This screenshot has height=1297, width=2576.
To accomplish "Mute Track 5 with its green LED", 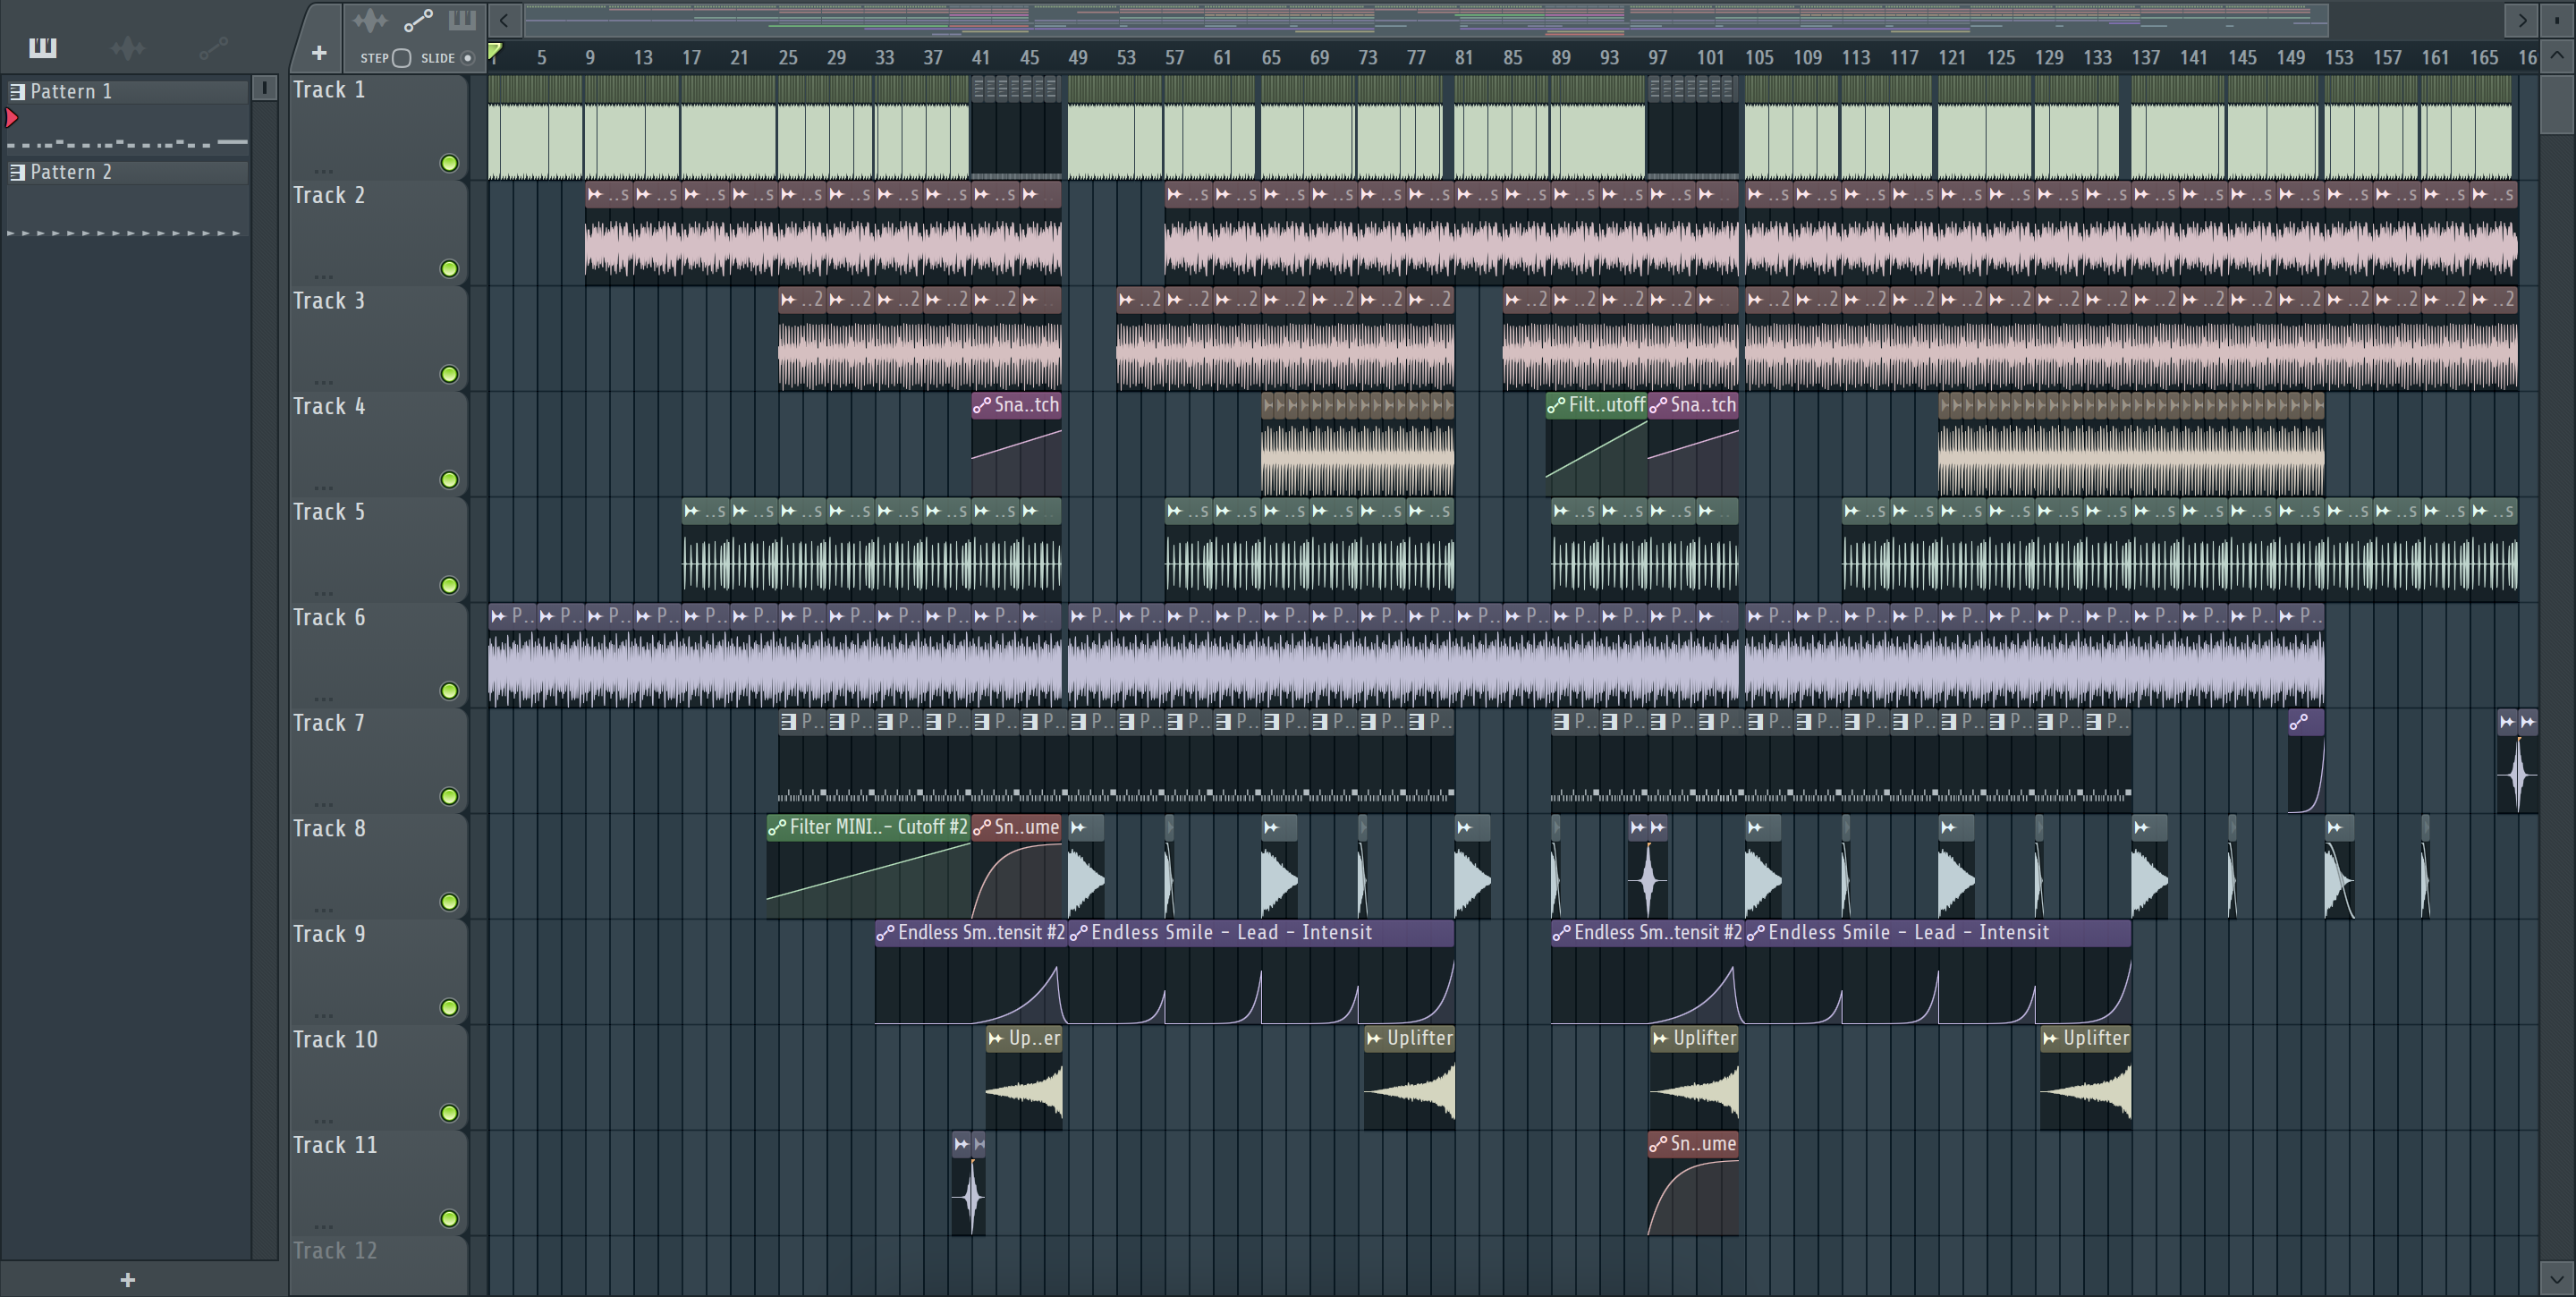I will (449, 585).
